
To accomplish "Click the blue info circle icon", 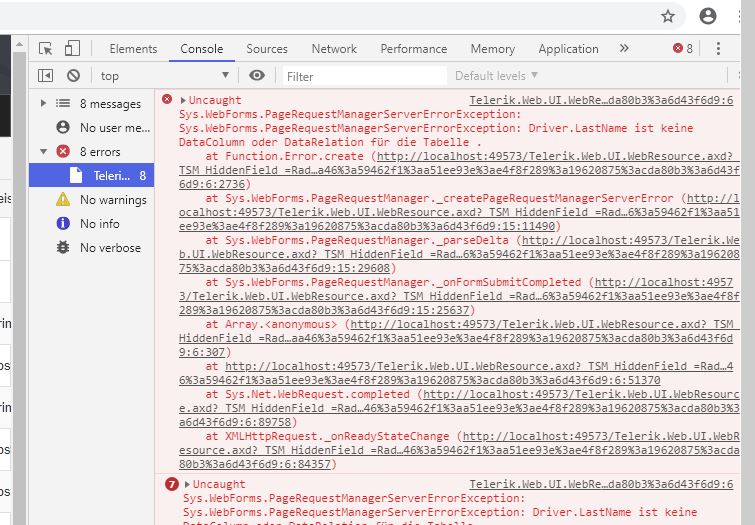I will [x=63, y=223].
